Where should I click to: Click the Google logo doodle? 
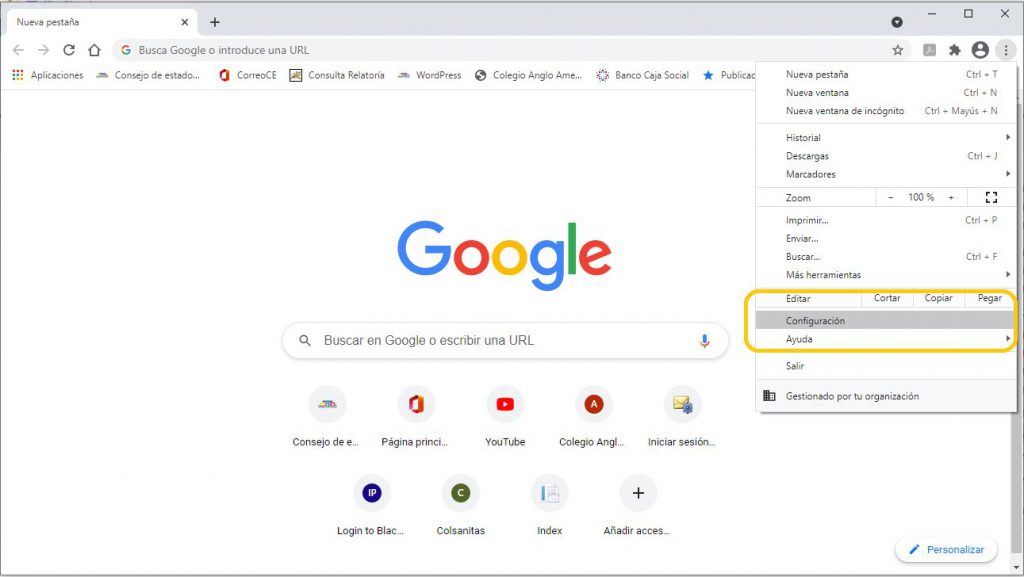(x=504, y=255)
